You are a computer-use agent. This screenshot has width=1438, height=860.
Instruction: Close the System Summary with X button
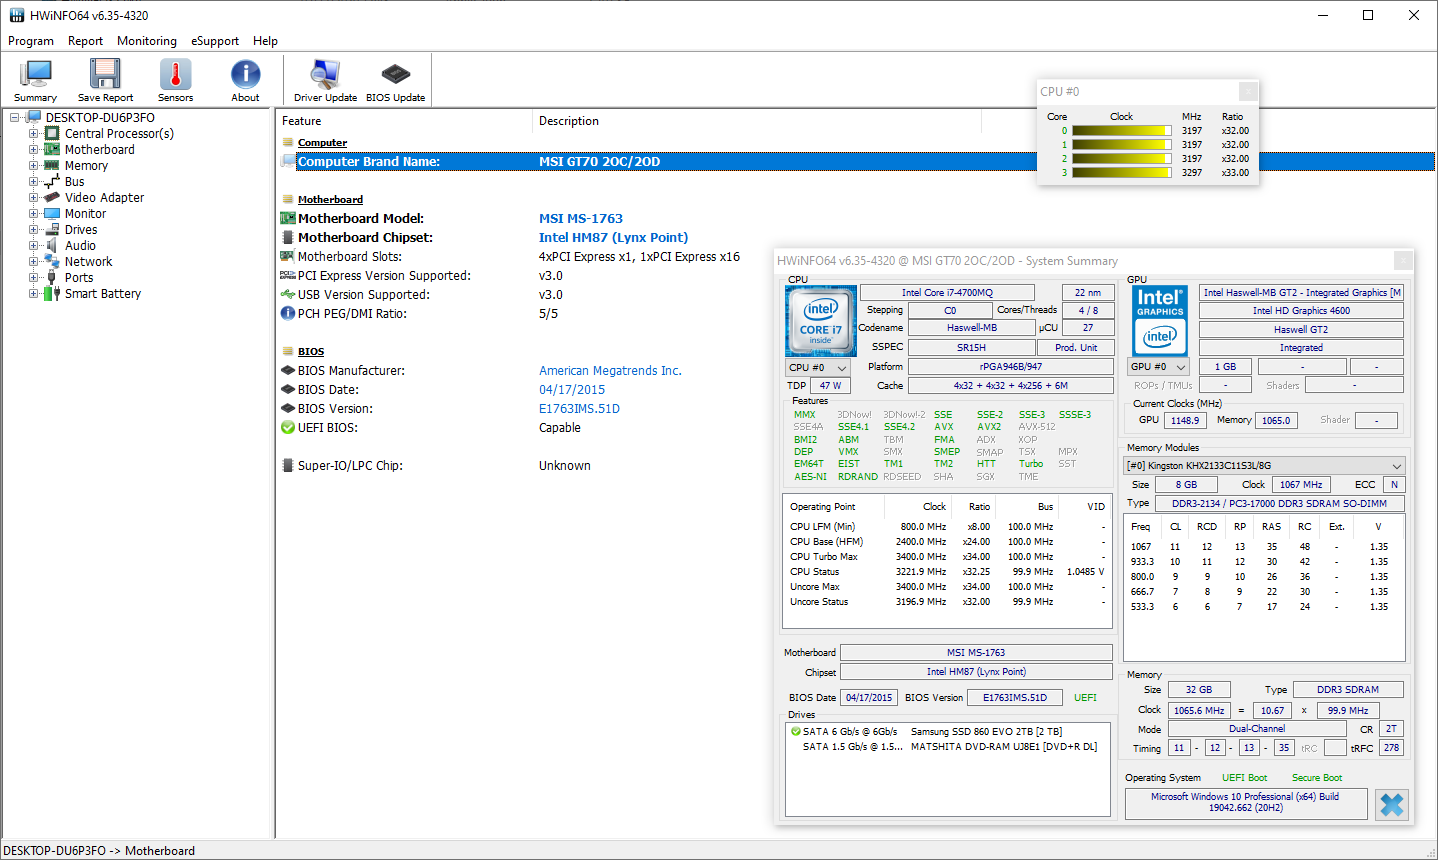click(1391, 804)
